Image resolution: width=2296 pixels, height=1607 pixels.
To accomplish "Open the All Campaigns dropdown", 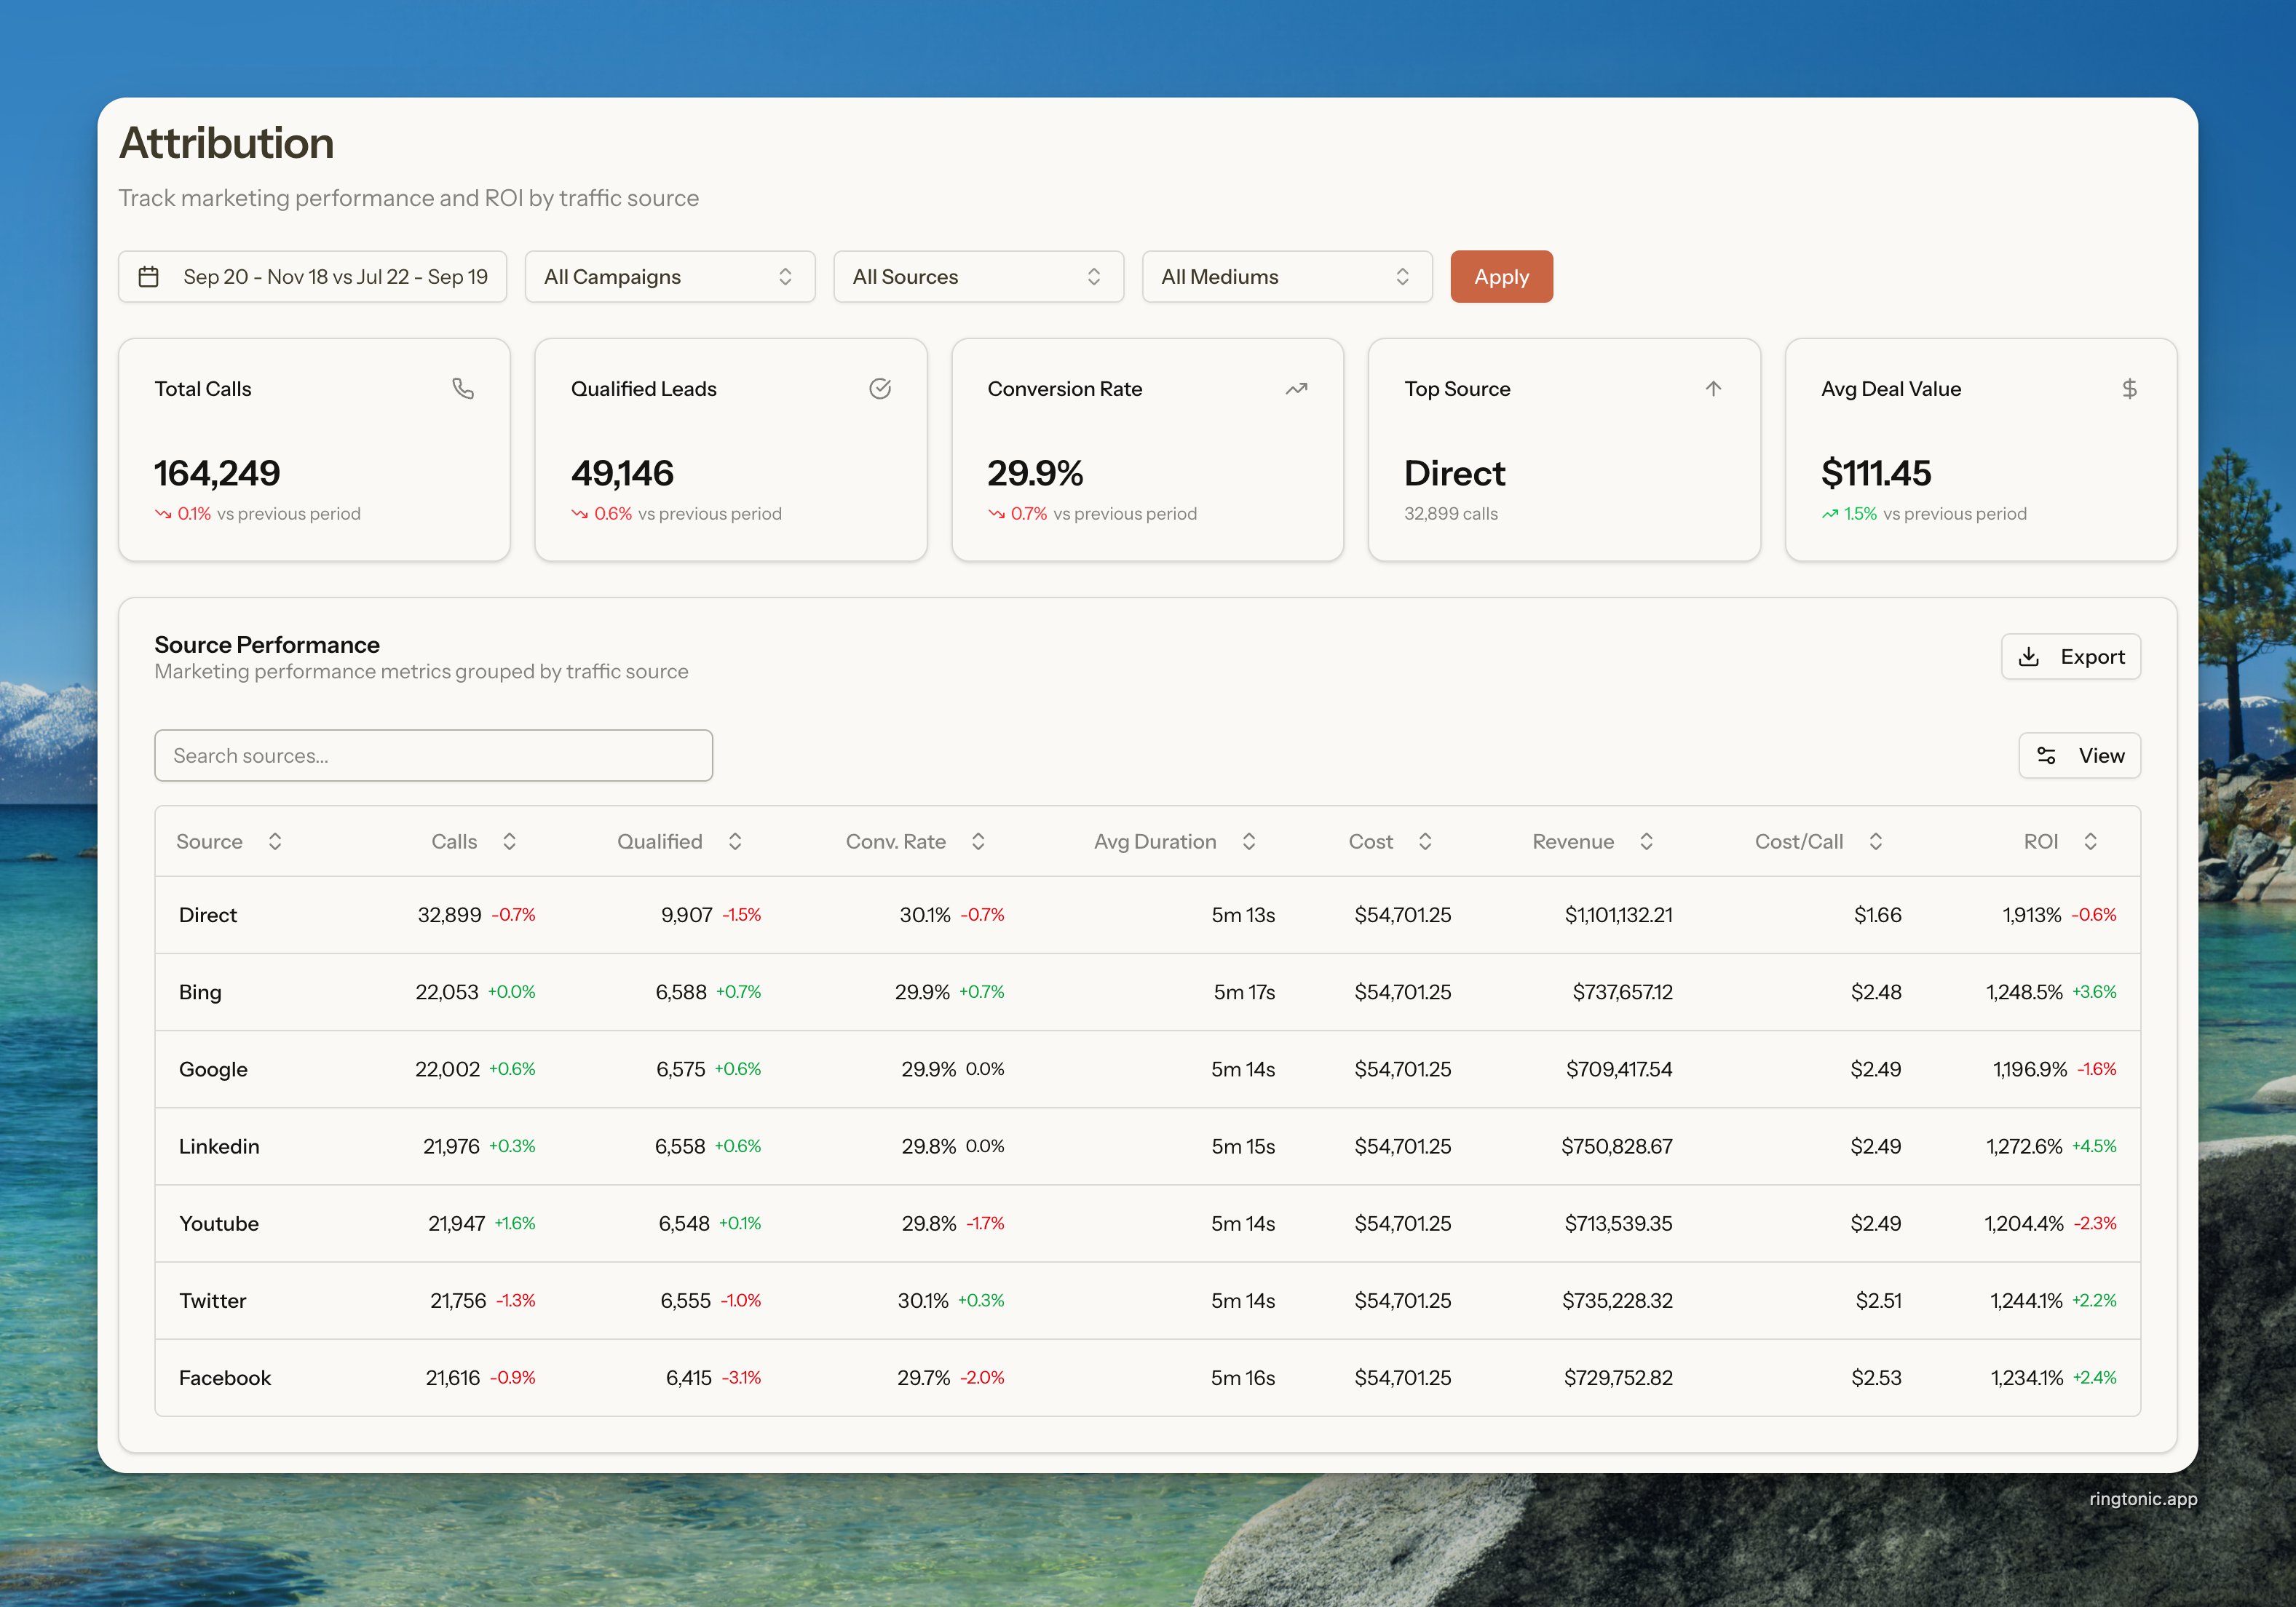I will point(669,277).
